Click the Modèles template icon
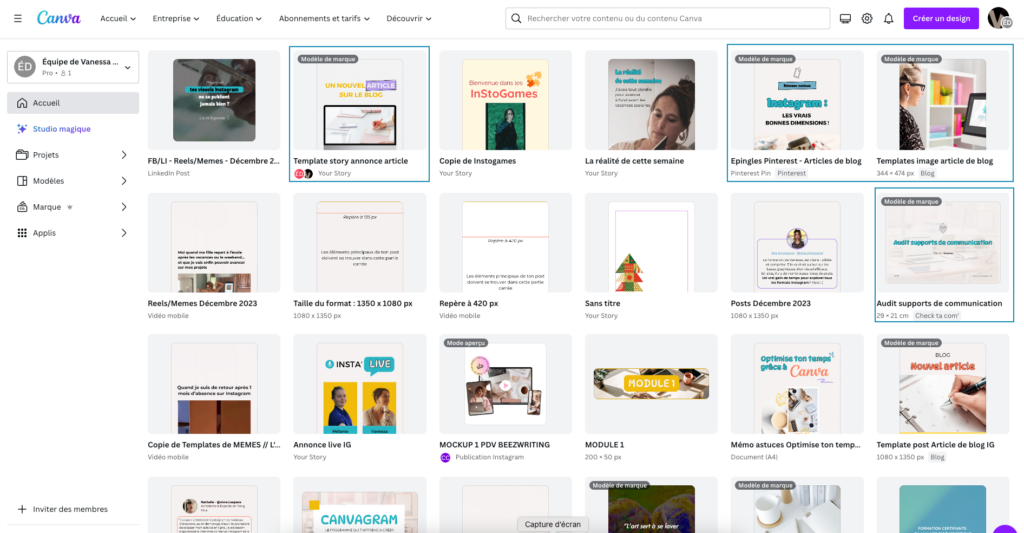1024x533 pixels. click(22, 181)
